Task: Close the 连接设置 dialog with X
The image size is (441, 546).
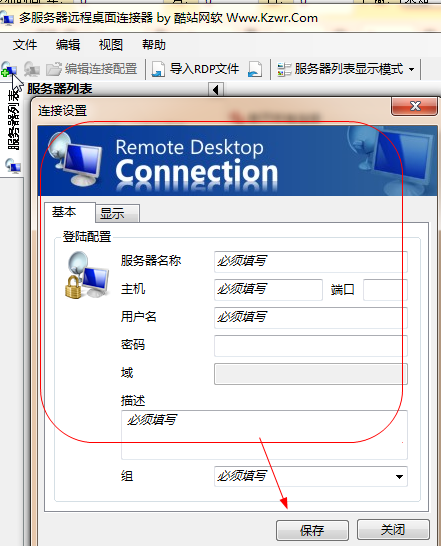Action: coord(415,106)
